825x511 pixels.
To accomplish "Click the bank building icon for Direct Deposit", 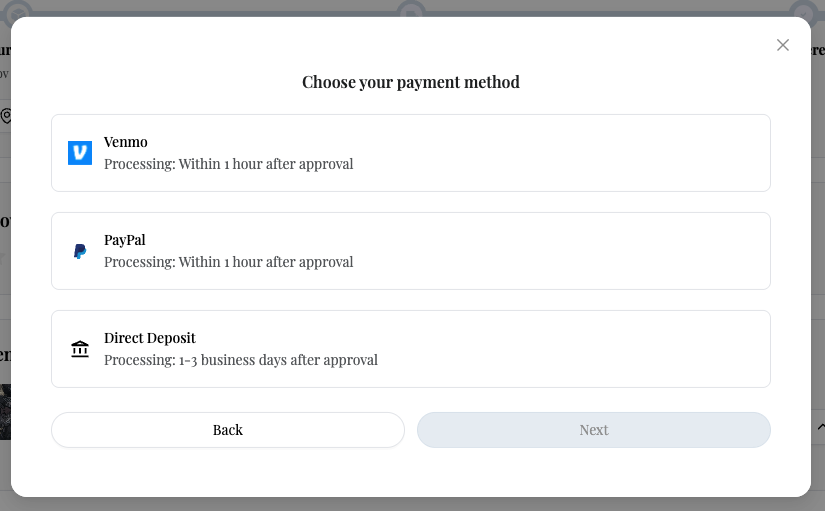I will 80,349.
